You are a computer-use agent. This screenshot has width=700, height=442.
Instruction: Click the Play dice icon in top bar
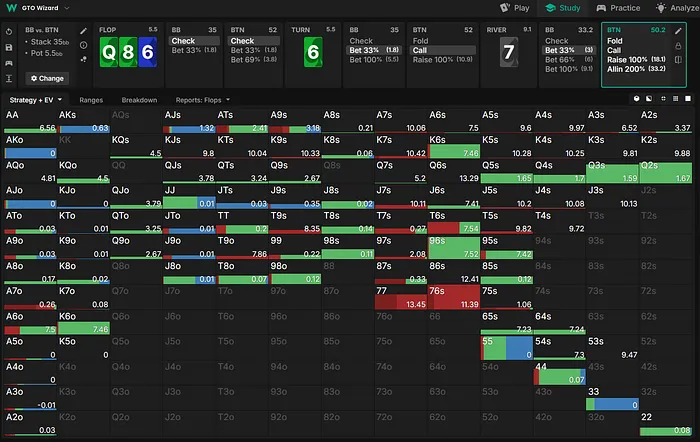click(505, 8)
